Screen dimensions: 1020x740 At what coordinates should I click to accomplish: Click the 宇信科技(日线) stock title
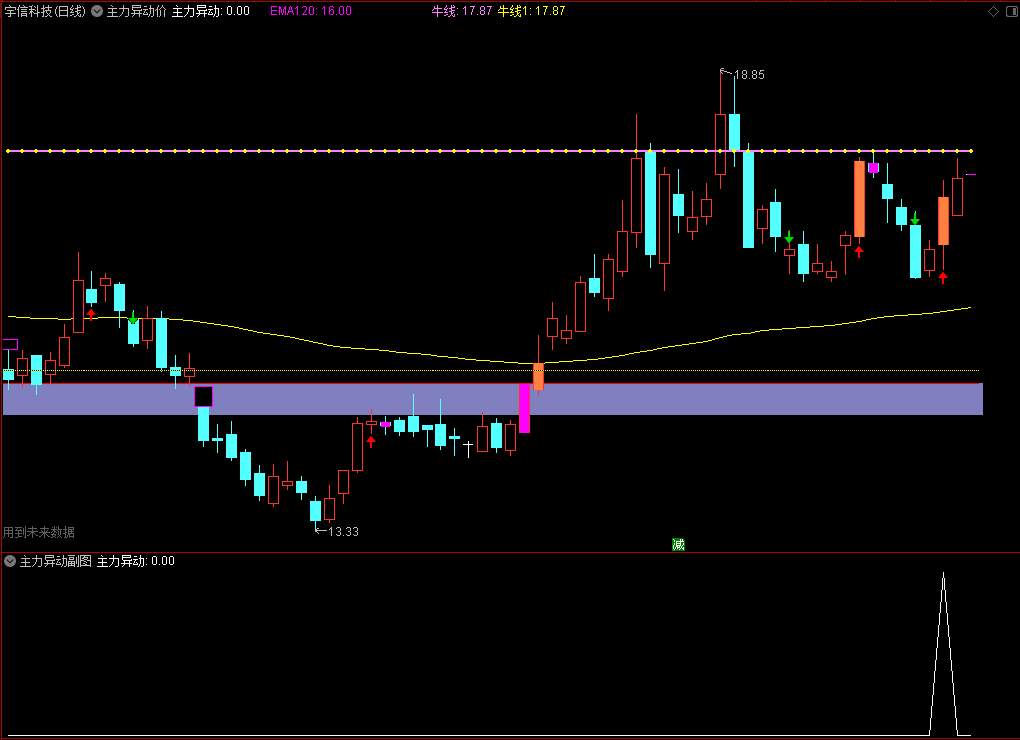coord(45,11)
